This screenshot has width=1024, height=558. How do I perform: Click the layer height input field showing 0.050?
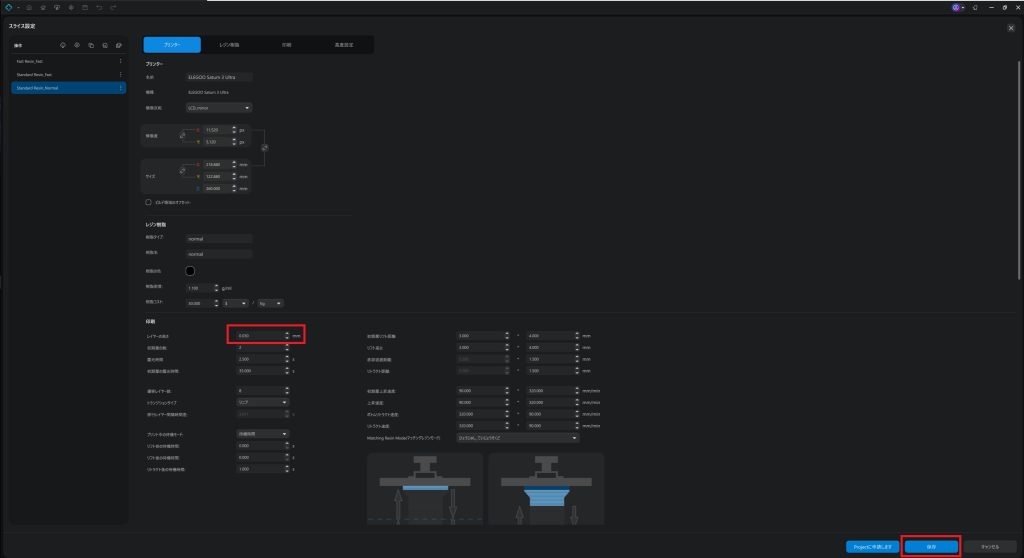(x=258, y=336)
